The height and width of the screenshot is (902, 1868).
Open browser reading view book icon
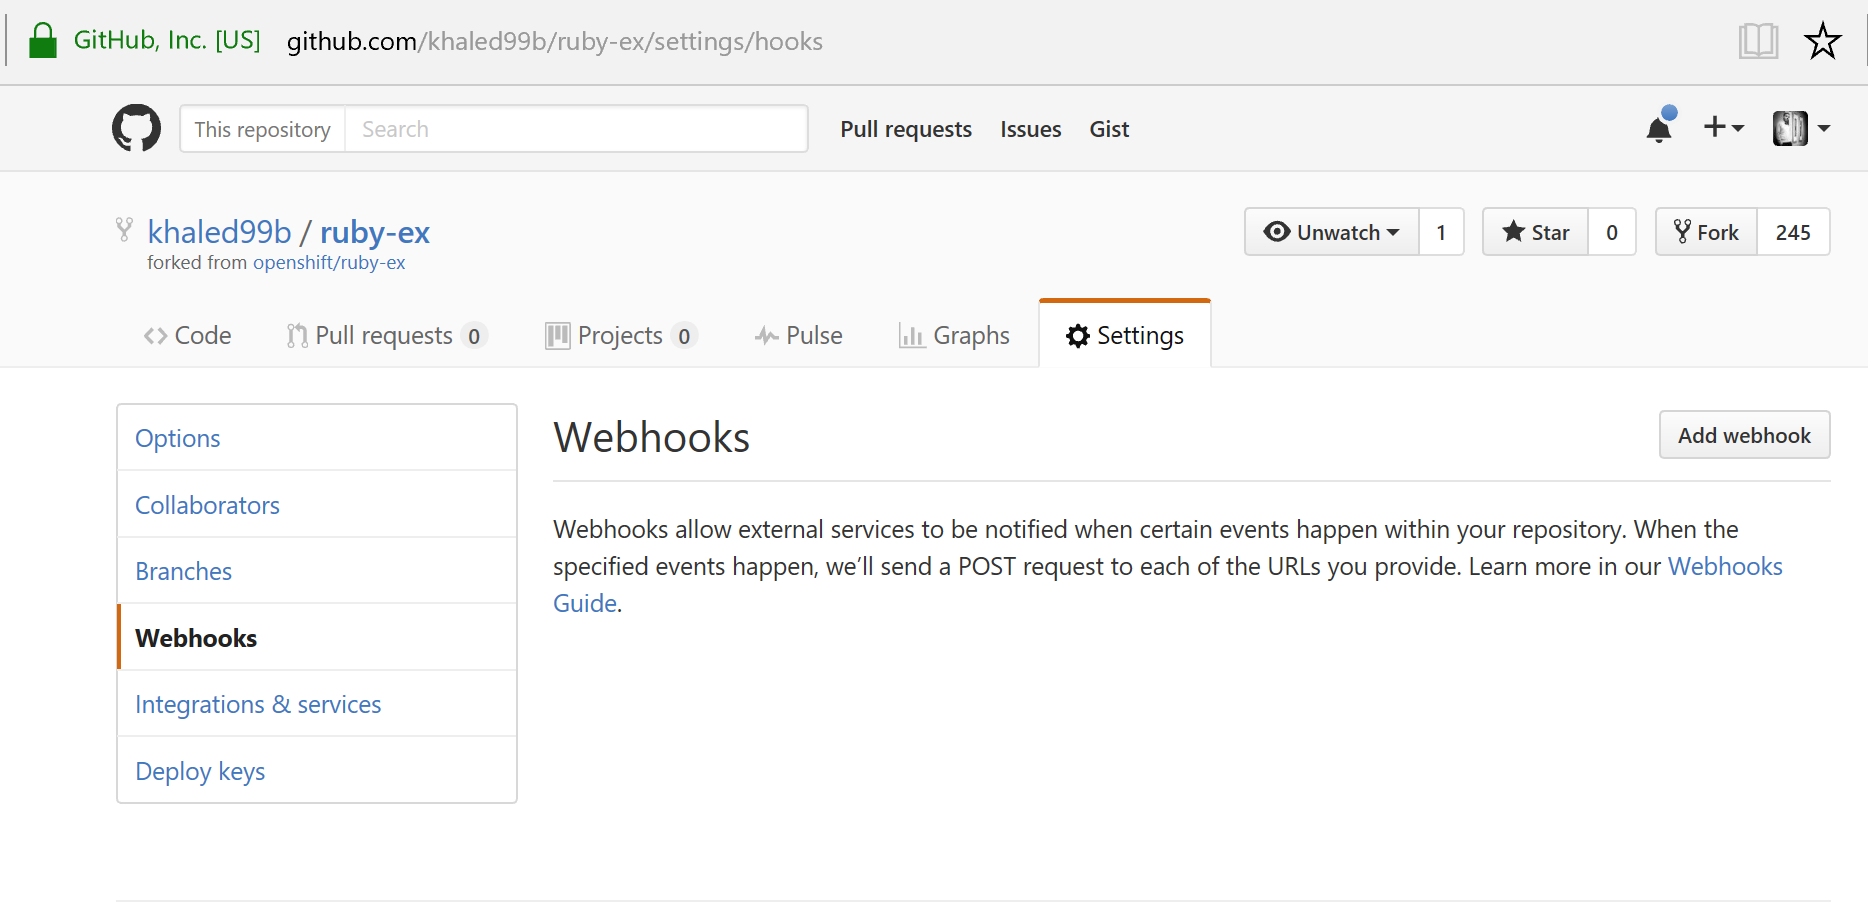(x=1757, y=41)
